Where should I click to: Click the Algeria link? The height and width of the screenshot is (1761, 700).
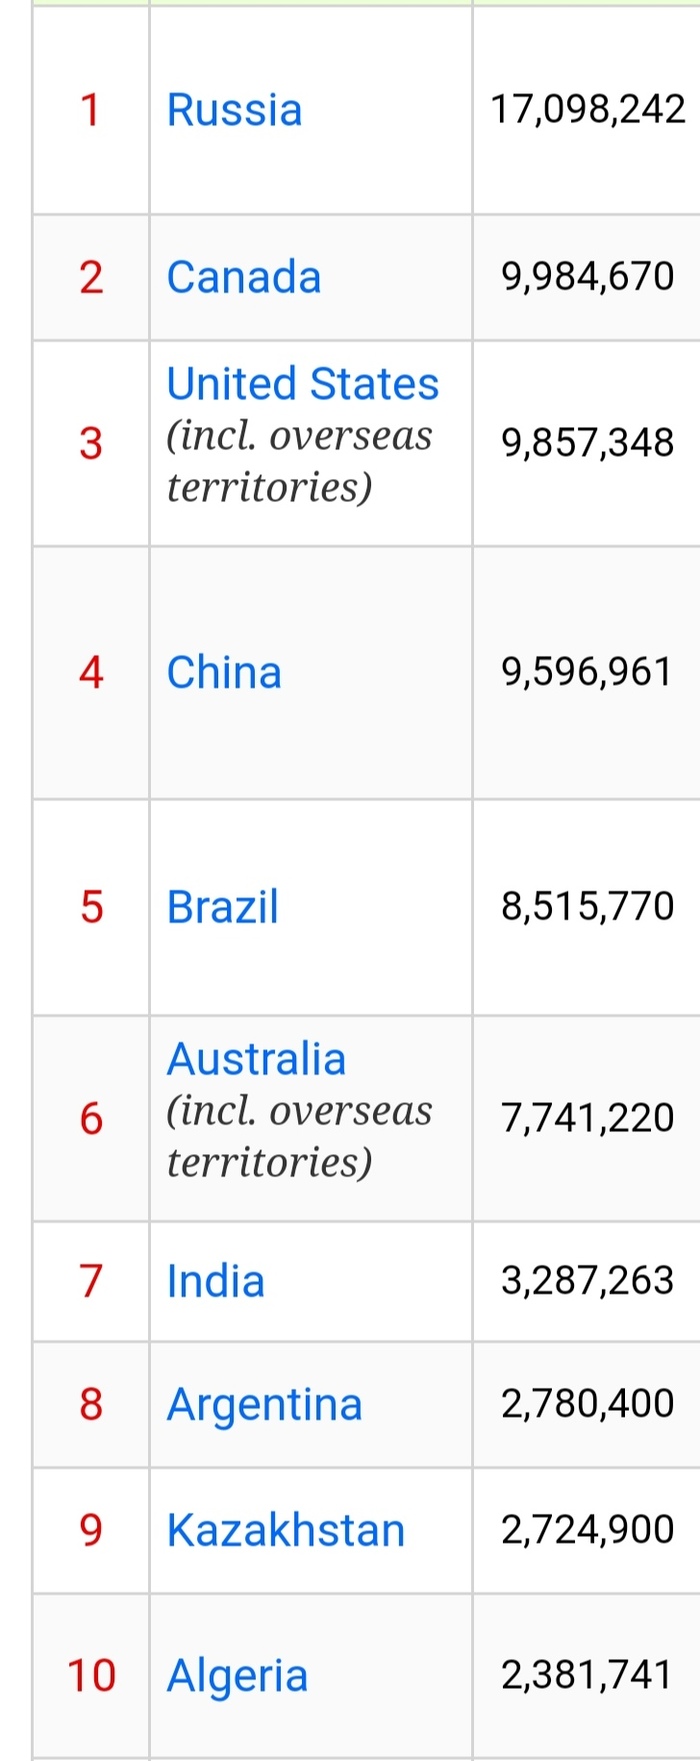pyautogui.click(x=237, y=1676)
